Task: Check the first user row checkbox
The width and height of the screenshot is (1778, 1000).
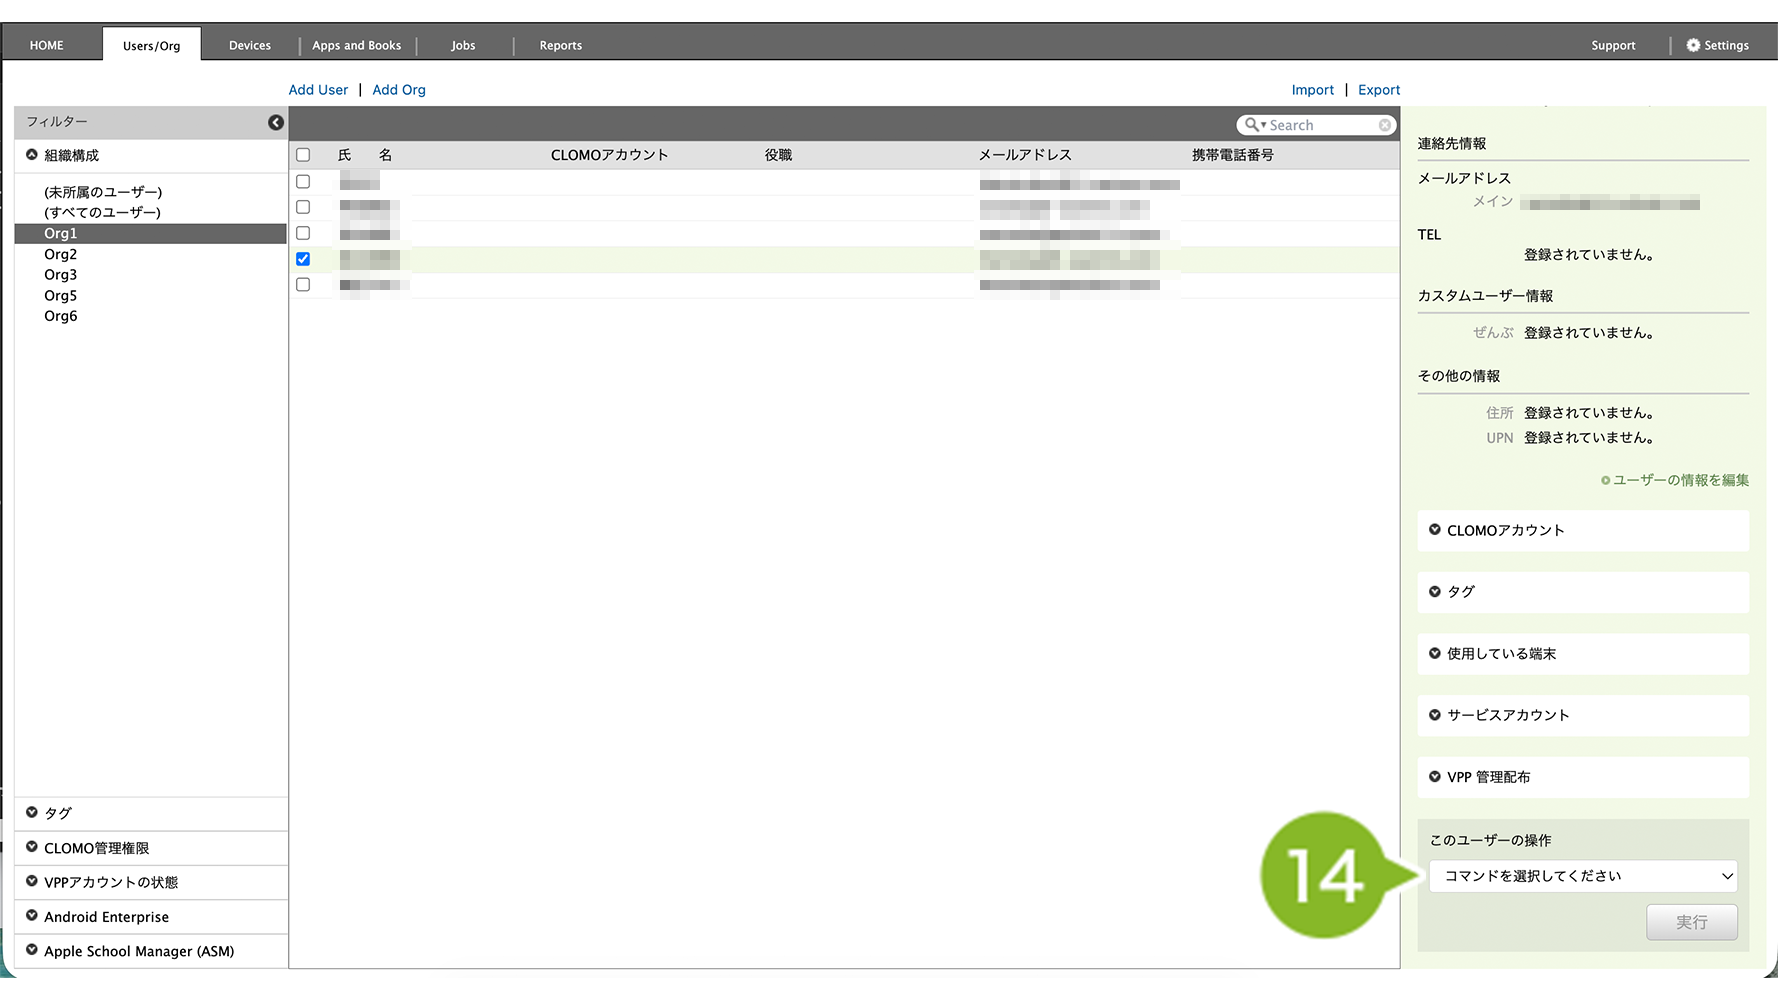Action: [x=303, y=182]
